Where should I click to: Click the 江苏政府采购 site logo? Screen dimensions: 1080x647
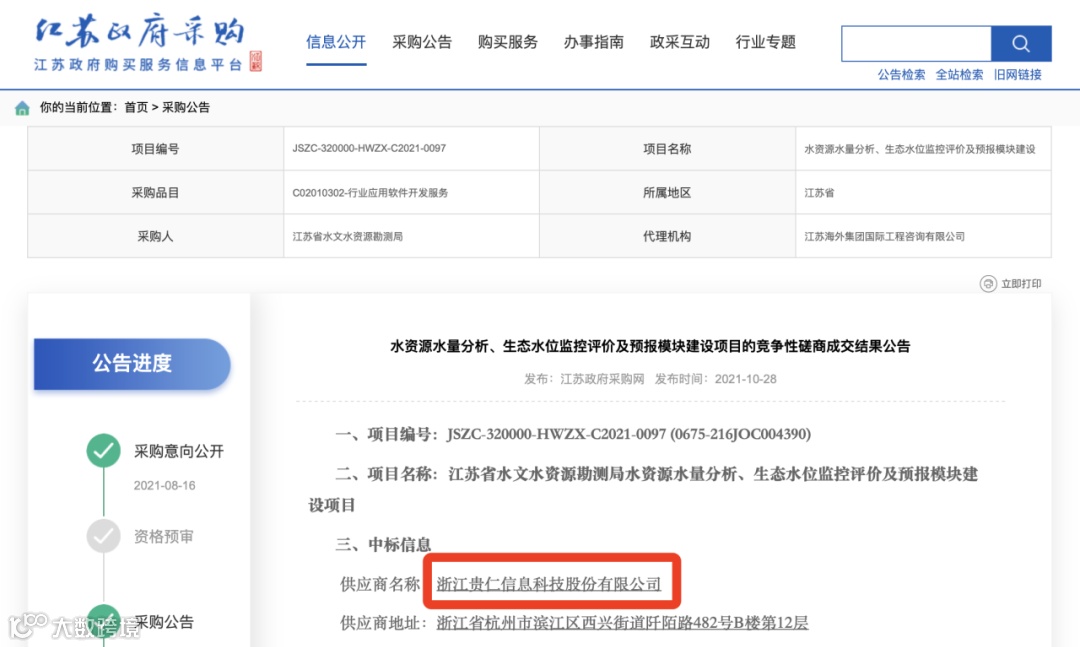(x=139, y=43)
